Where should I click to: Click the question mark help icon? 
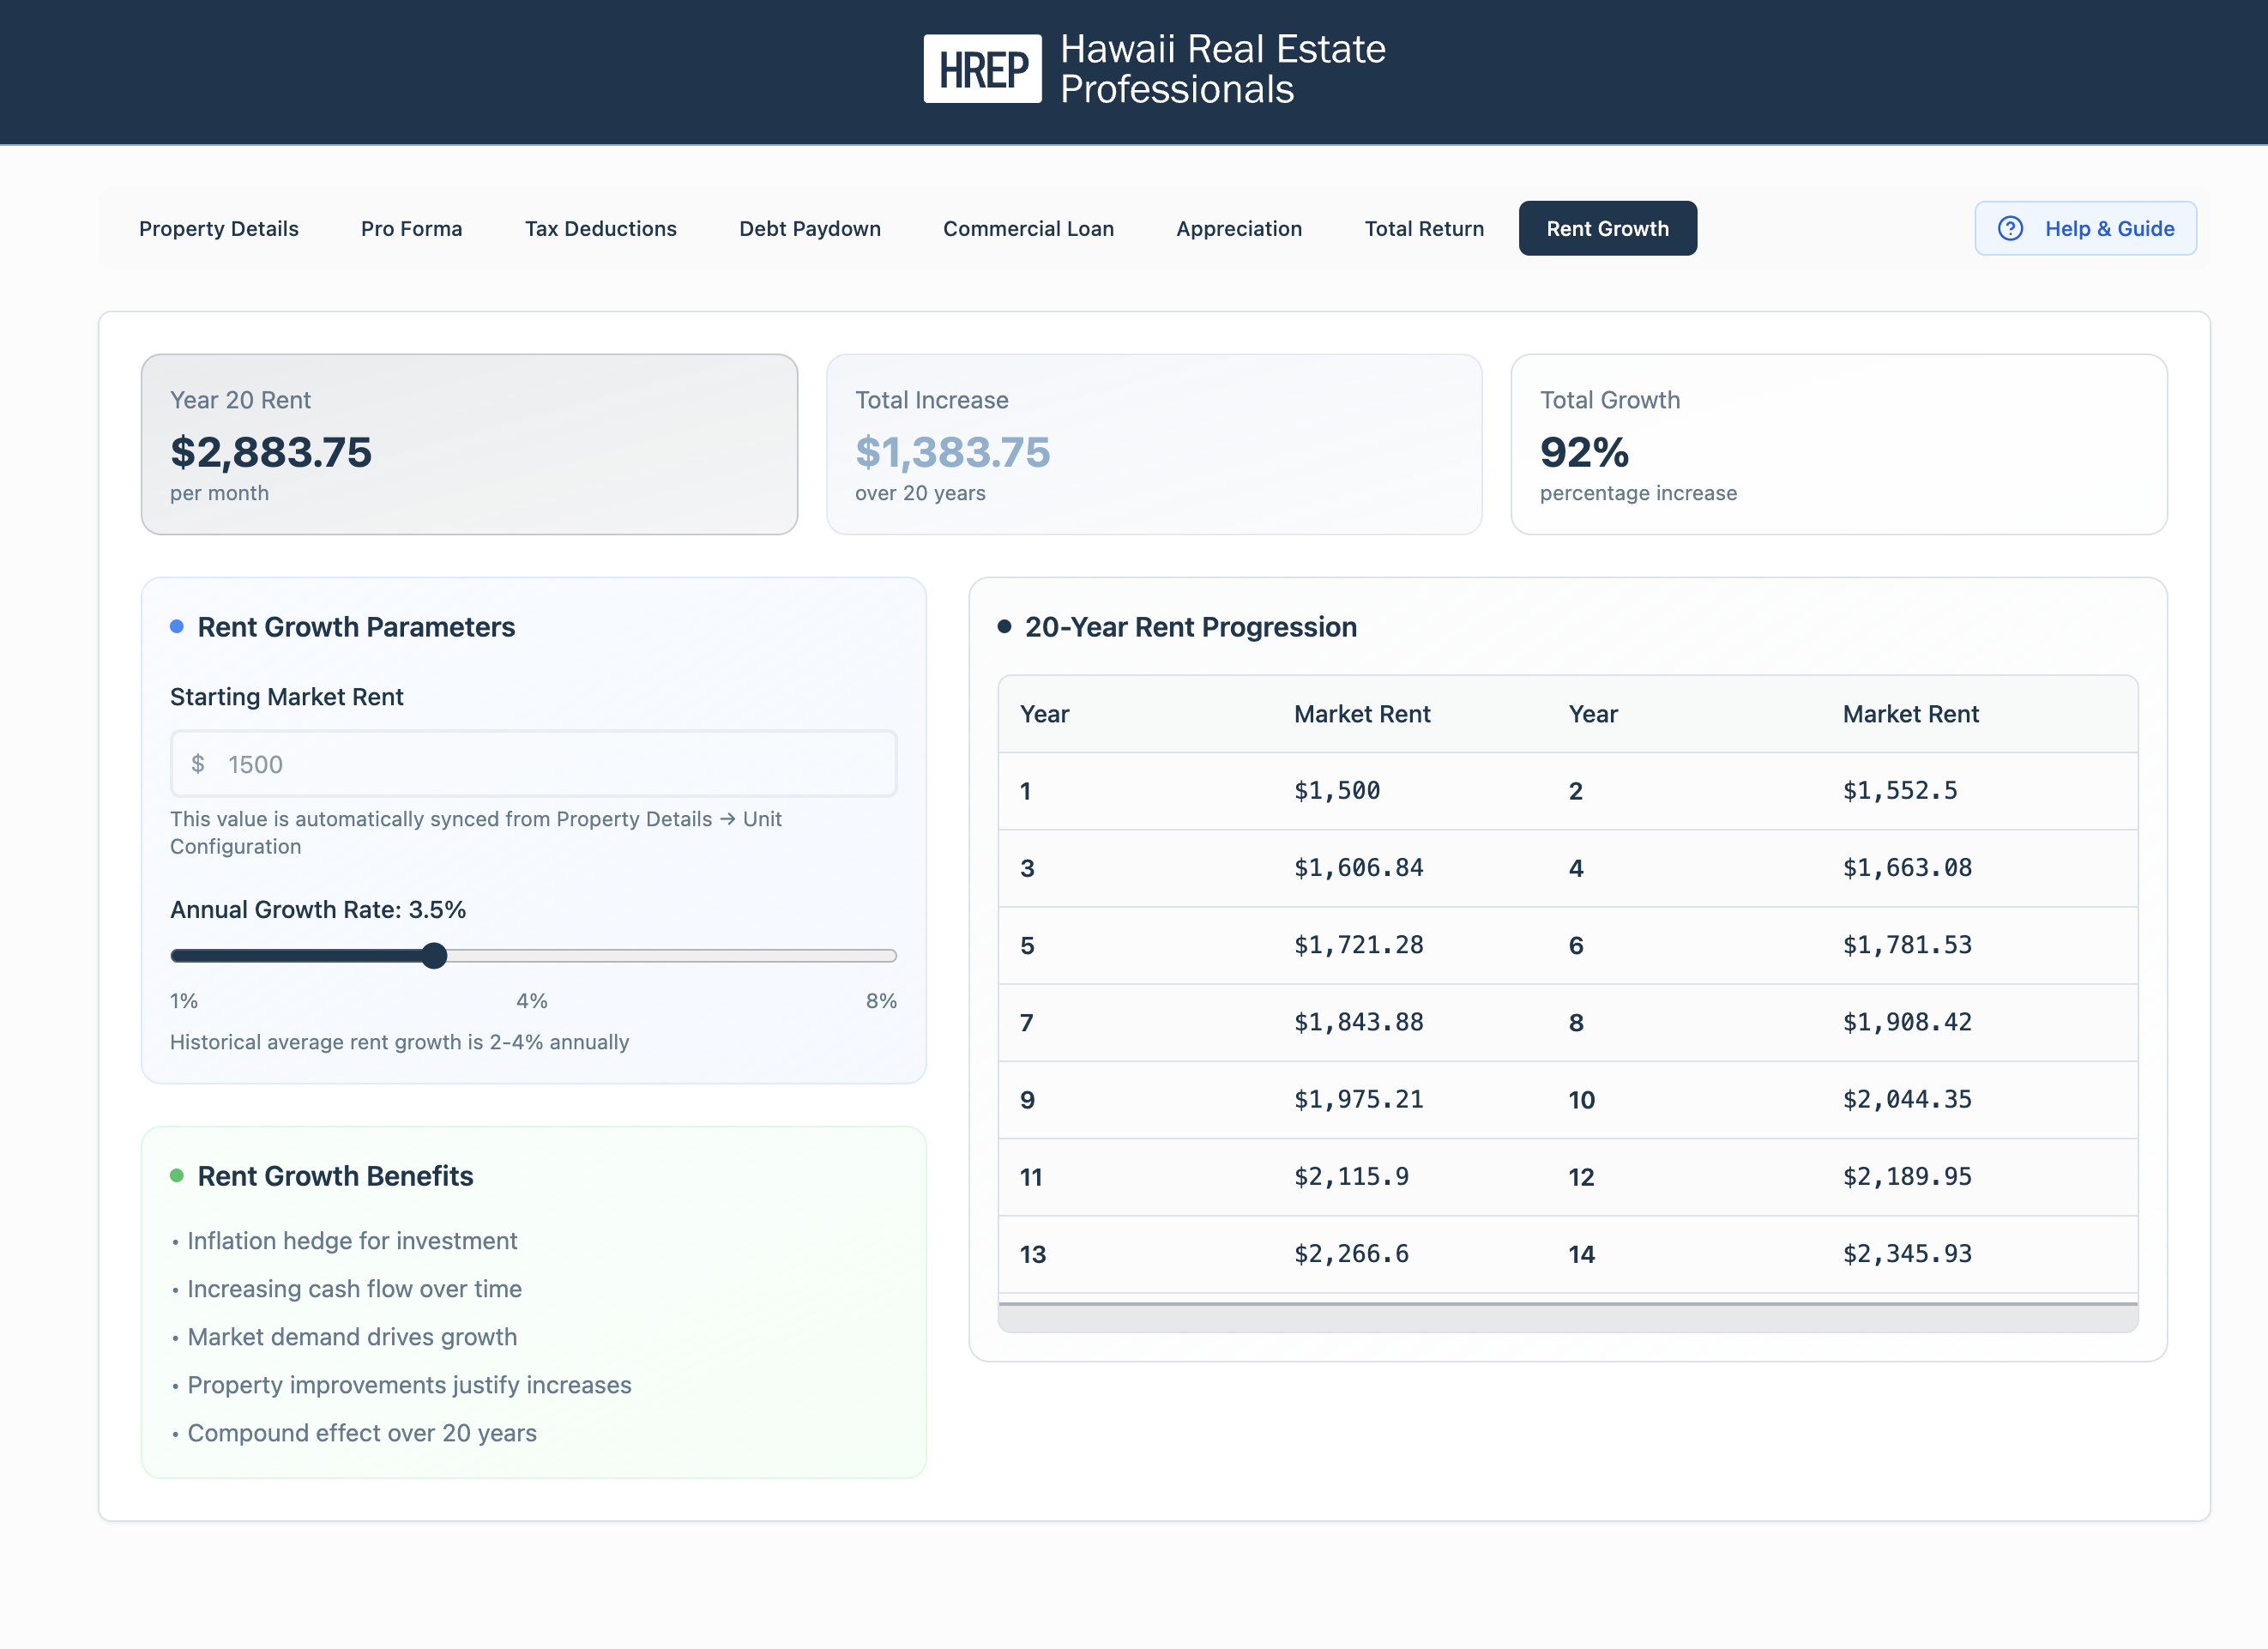[2010, 229]
